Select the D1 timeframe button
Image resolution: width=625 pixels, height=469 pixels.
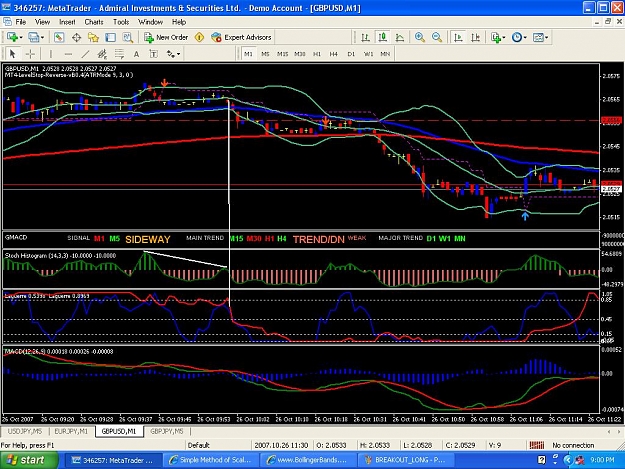click(351, 54)
